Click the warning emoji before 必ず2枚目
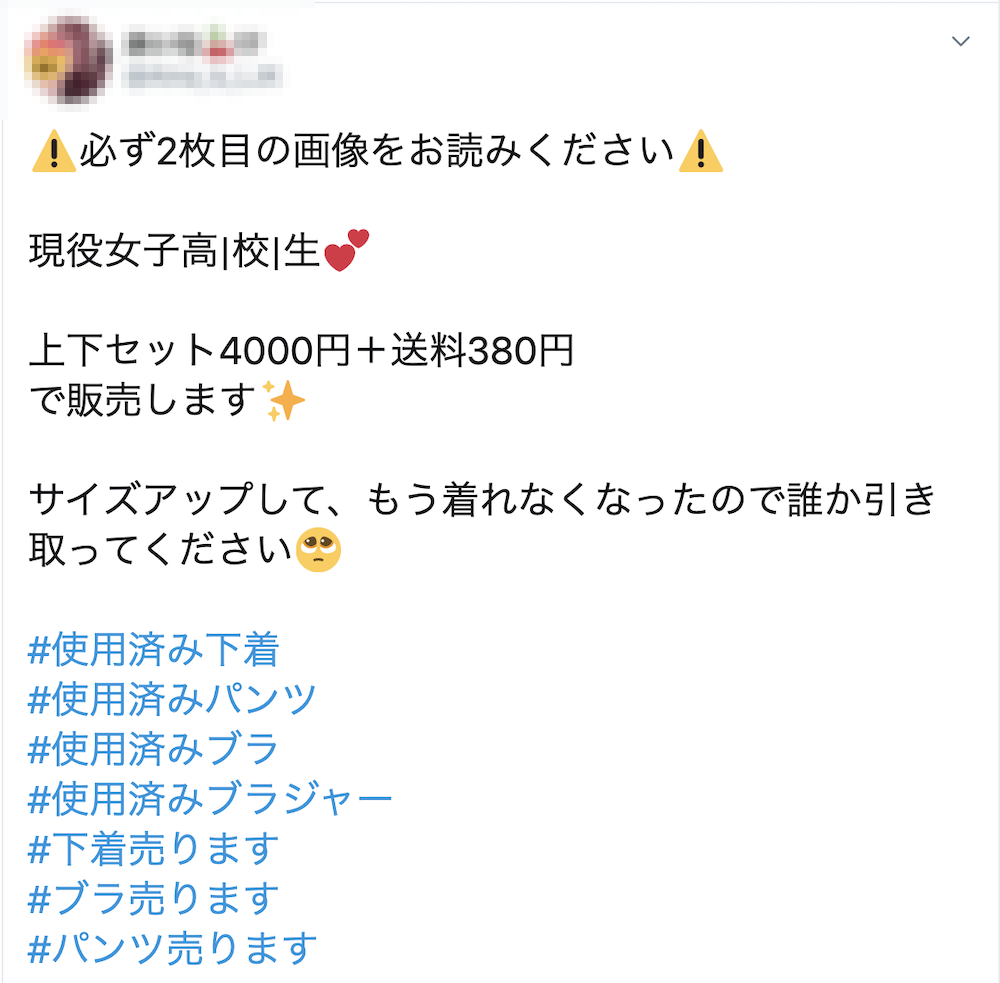The height and width of the screenshot is (983, 1000). [54, 151]
